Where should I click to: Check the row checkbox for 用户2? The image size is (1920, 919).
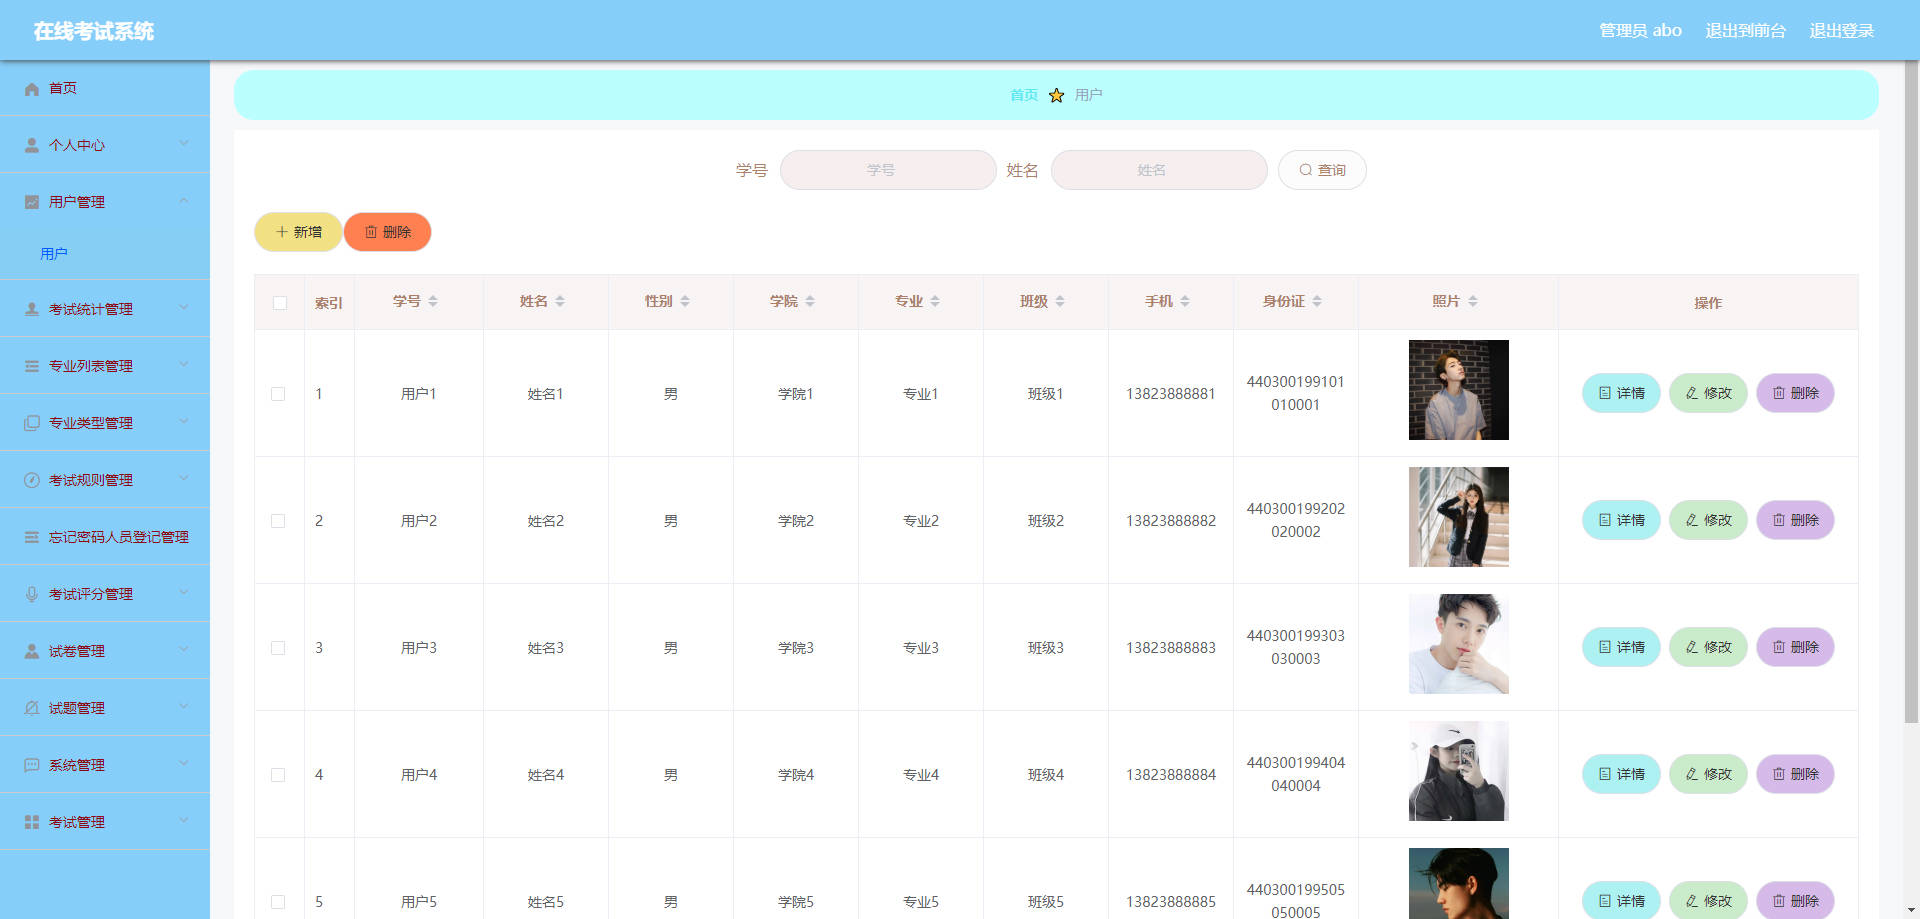coord(278,521)
